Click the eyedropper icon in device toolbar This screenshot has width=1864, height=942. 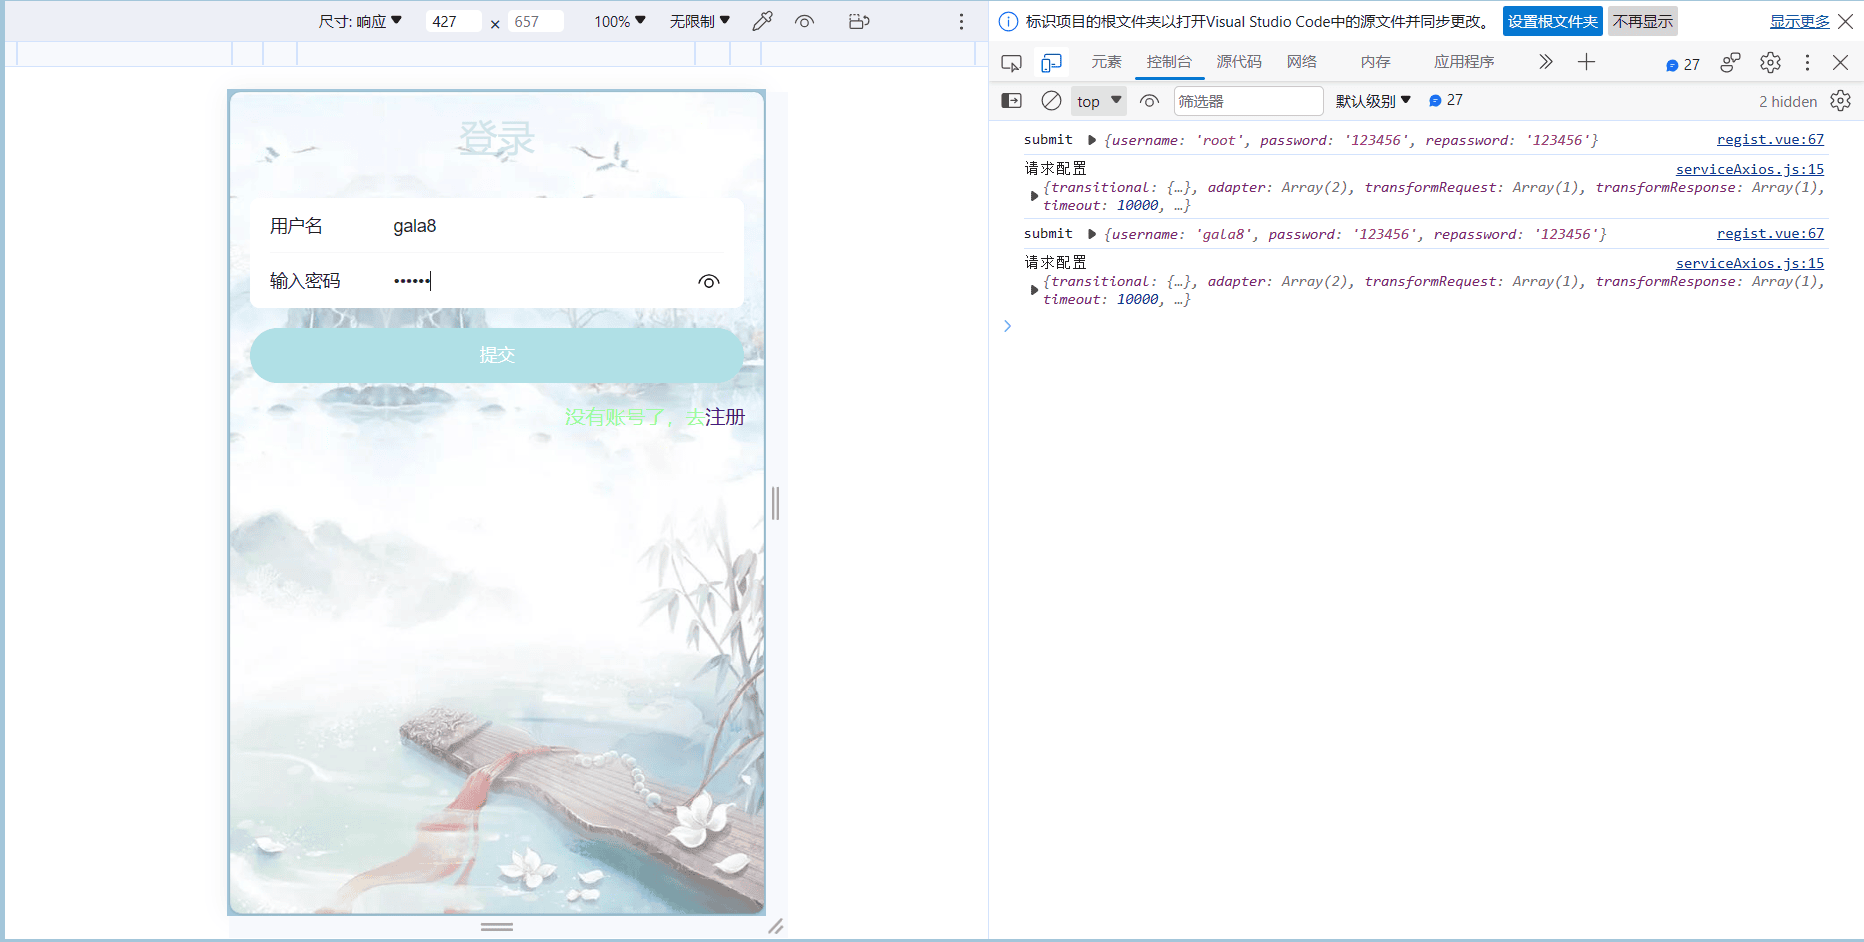[x=762, y=21]
